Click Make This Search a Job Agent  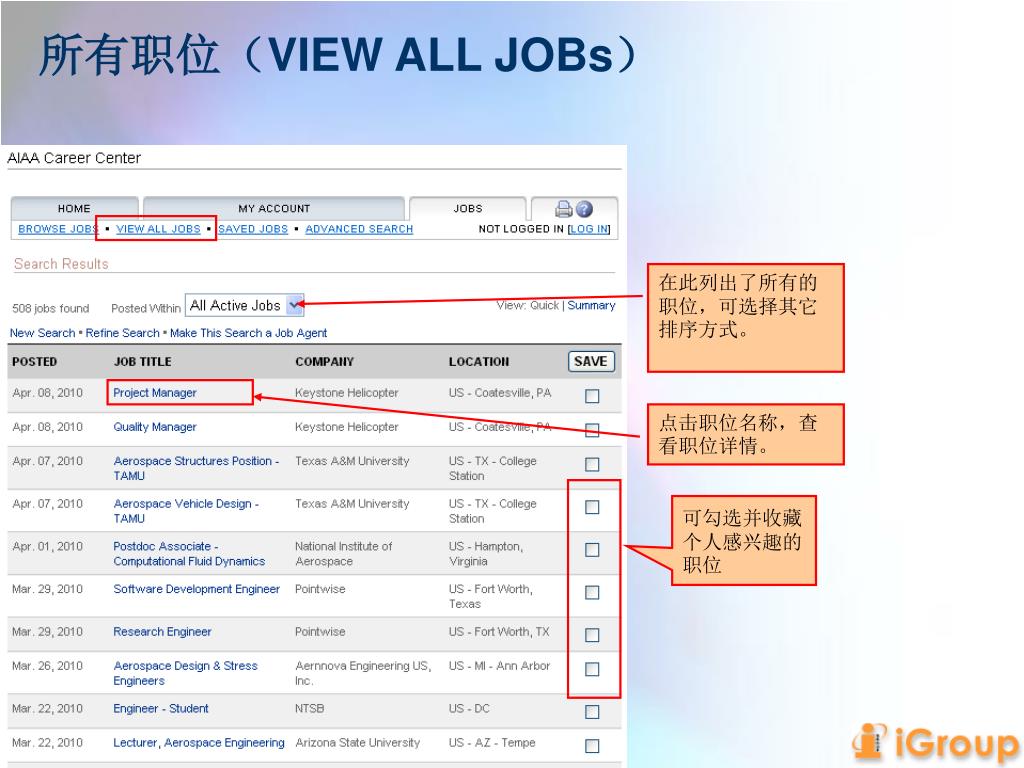[248, 333]
